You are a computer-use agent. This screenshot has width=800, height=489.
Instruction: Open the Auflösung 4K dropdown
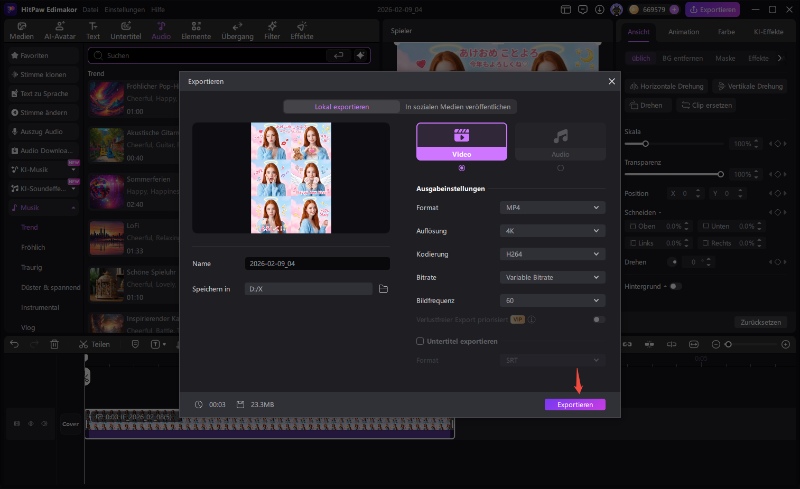(x=553, y=231)
